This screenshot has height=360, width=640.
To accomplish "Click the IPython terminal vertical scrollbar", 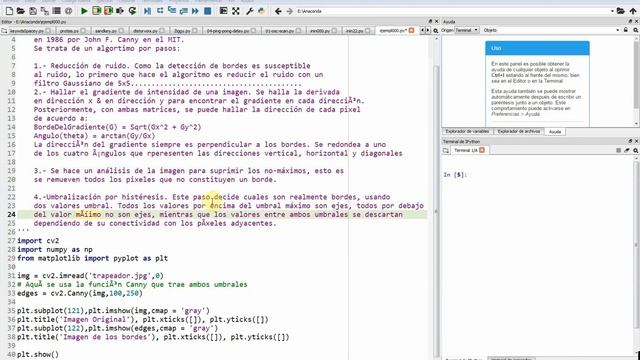I will tap(636, 245).
